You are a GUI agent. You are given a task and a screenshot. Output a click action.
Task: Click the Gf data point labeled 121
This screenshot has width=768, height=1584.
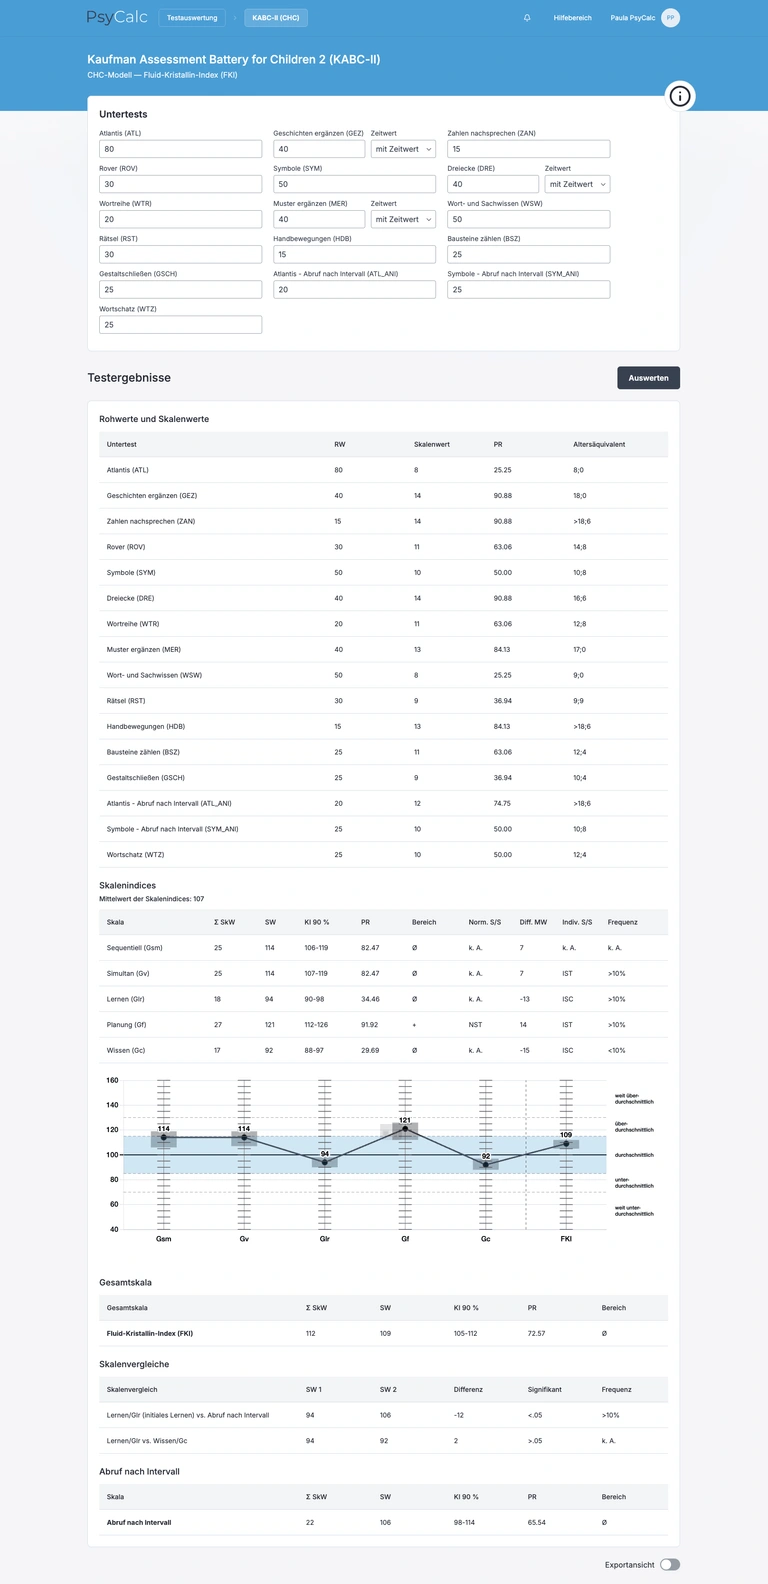pos(405,1128)
